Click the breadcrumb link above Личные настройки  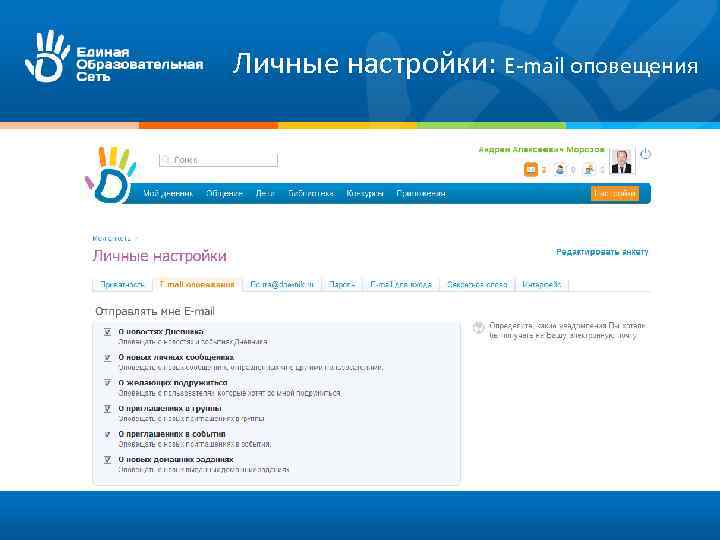(112, 238)
